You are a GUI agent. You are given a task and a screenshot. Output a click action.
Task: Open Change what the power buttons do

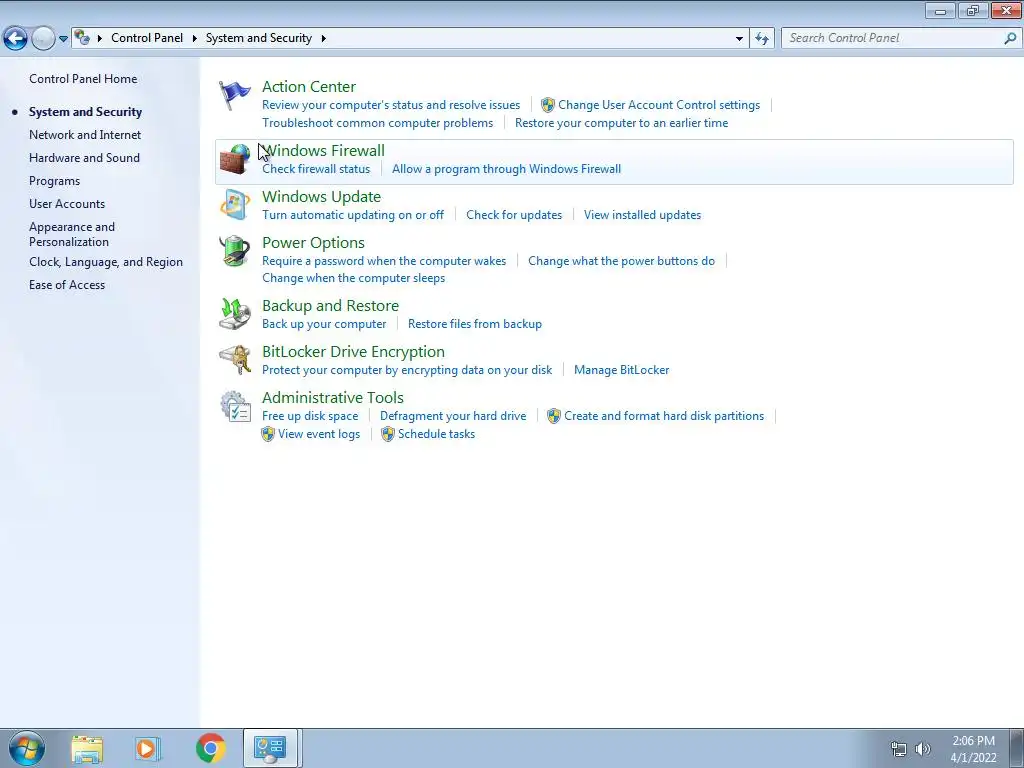tap(622, 261)
